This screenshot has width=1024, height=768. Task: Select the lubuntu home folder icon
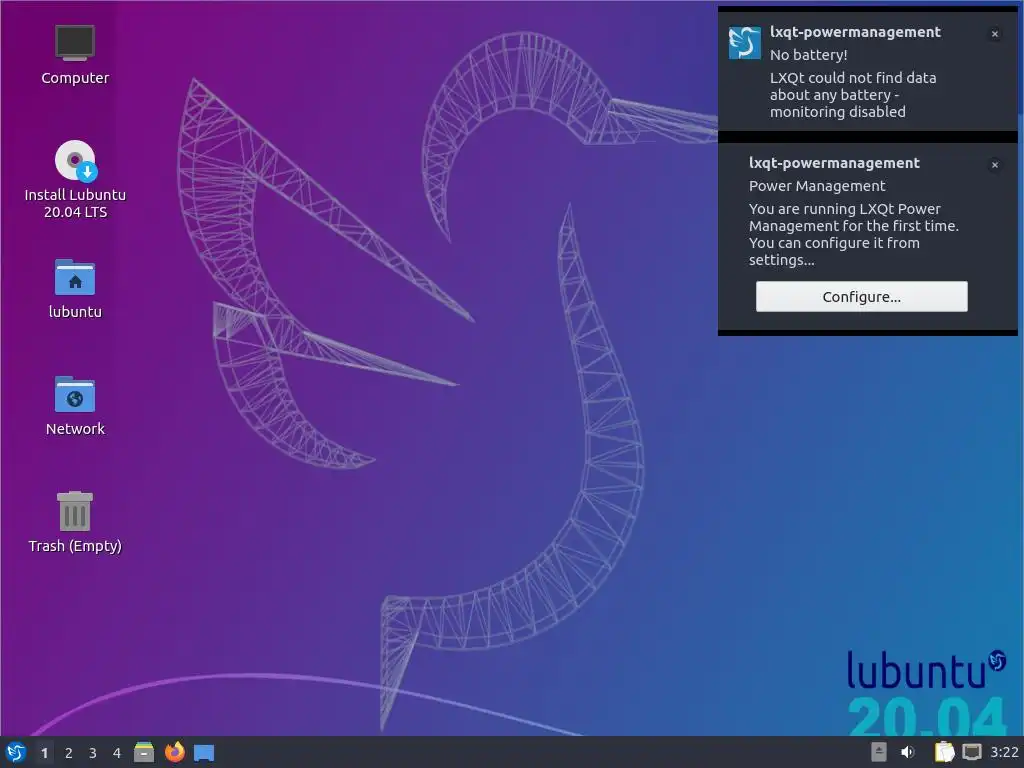(75, 289)
